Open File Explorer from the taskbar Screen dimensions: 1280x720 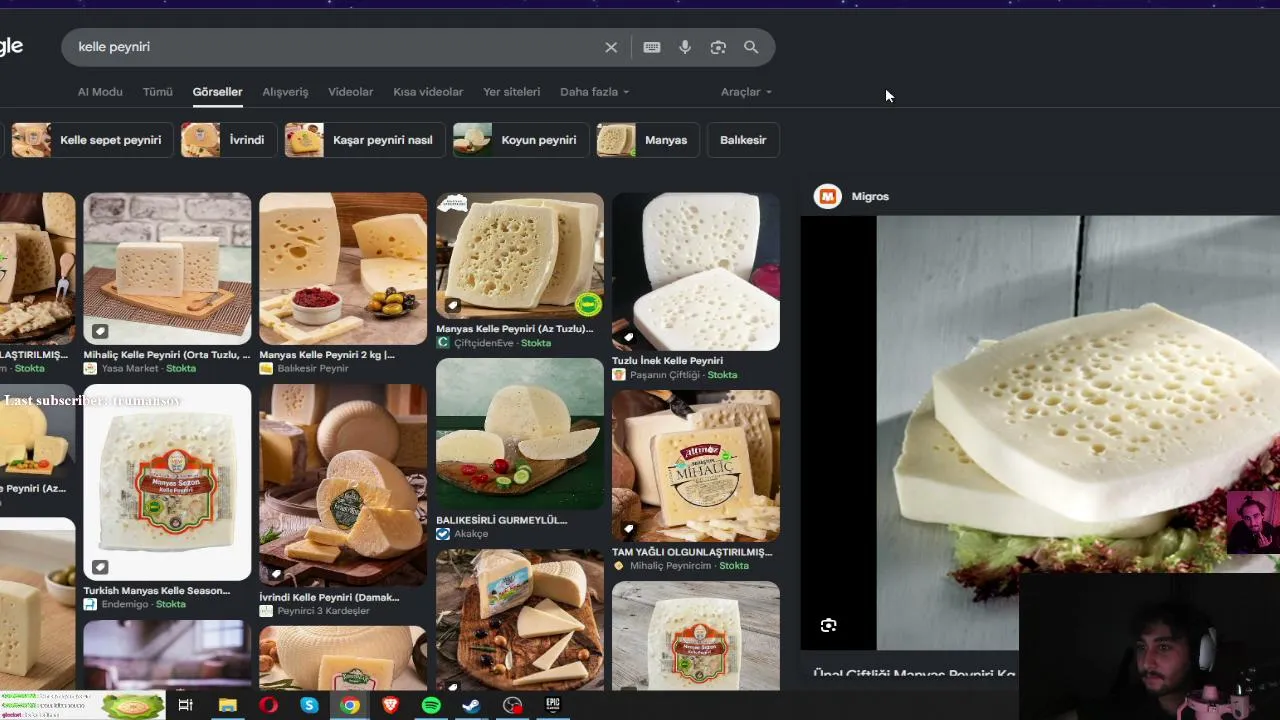tap(228, 705)
